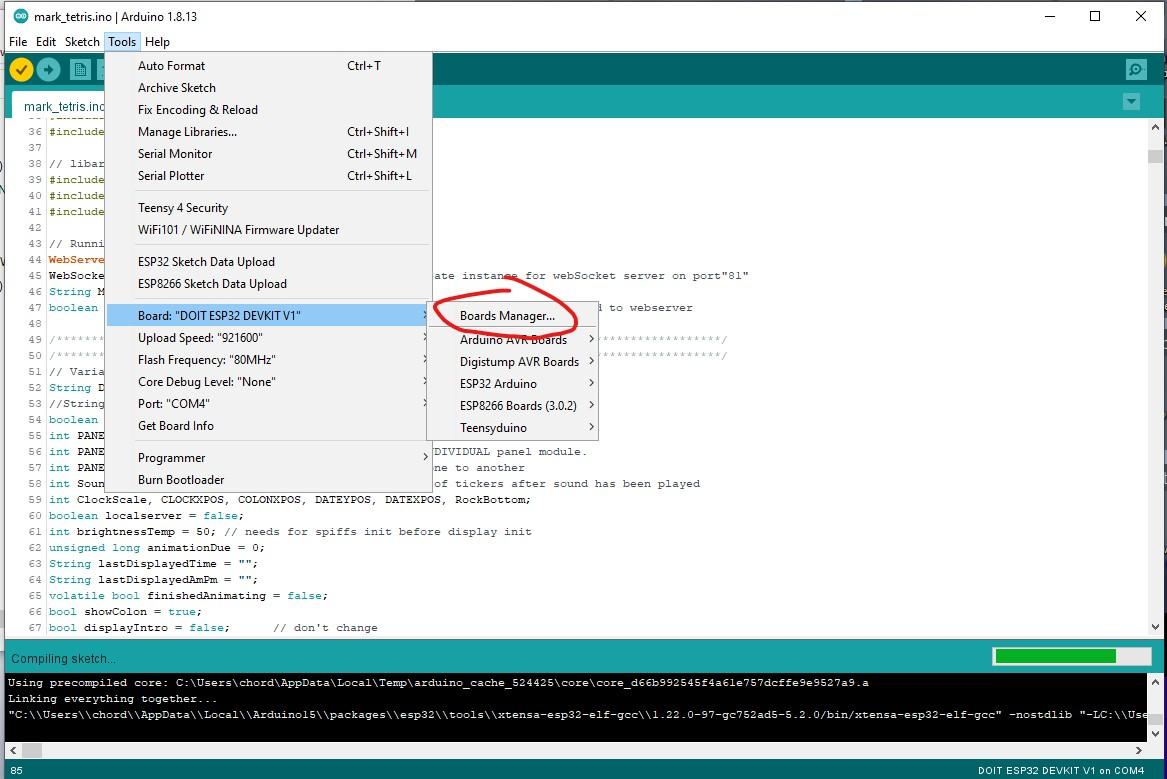This screenshot has width=1167, height=779.
Task: Choose Fix Encoding & Reload
Action: [269, 109]
